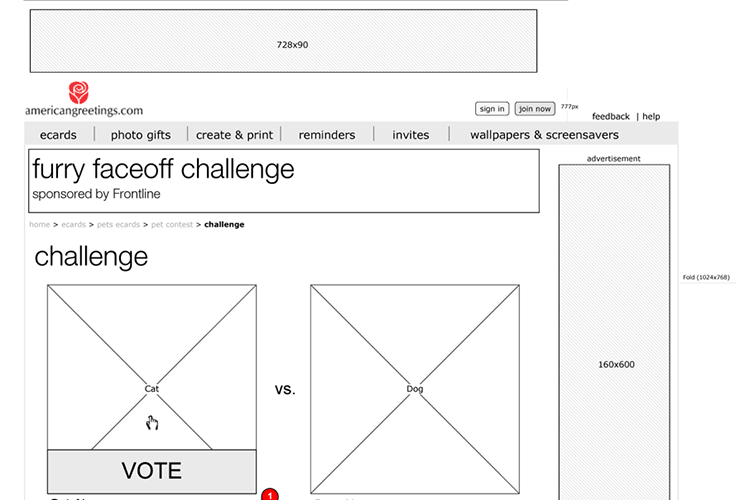This screenshot has width=750, height=500.
Task: Click the ecards breadcrumb link
Action: click(x=73, y=224)
